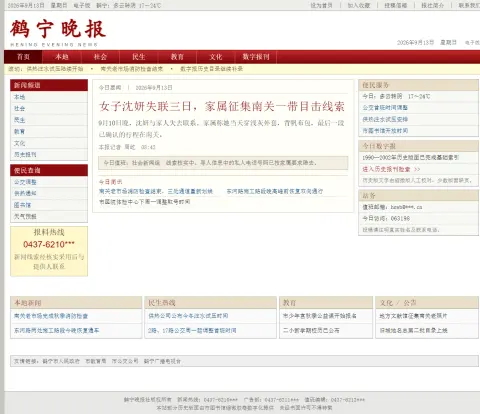Image resolution: width=480 pixels, height=414 pixels.
Task: Visit the 市教育局 friendly link
Action: [96, 361]
